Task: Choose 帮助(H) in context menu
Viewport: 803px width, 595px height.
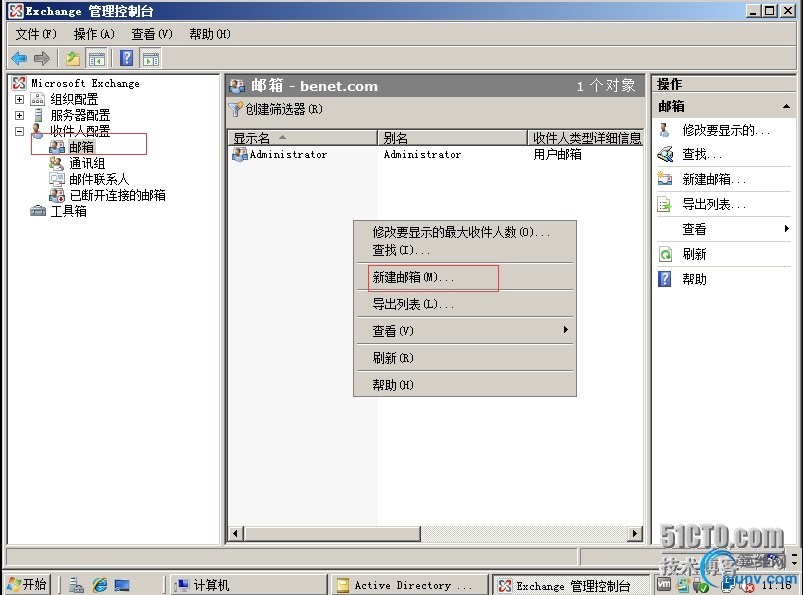Action: 464,385
